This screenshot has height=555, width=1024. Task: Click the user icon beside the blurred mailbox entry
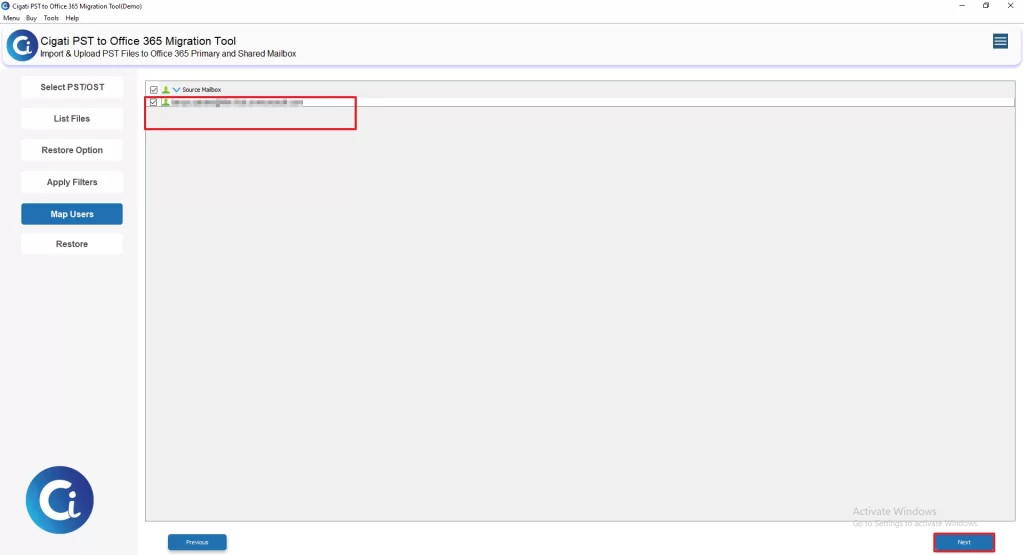(x=166, y=103)
